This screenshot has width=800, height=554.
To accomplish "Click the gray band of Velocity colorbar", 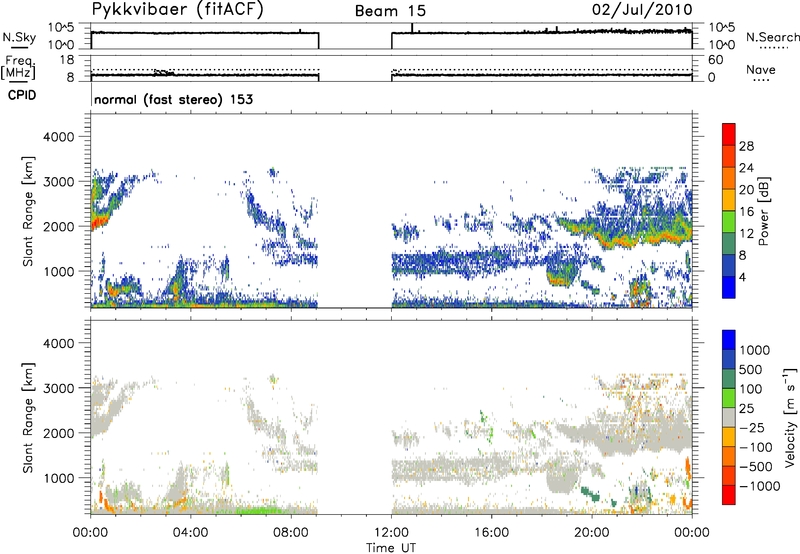I will [729, 417].
